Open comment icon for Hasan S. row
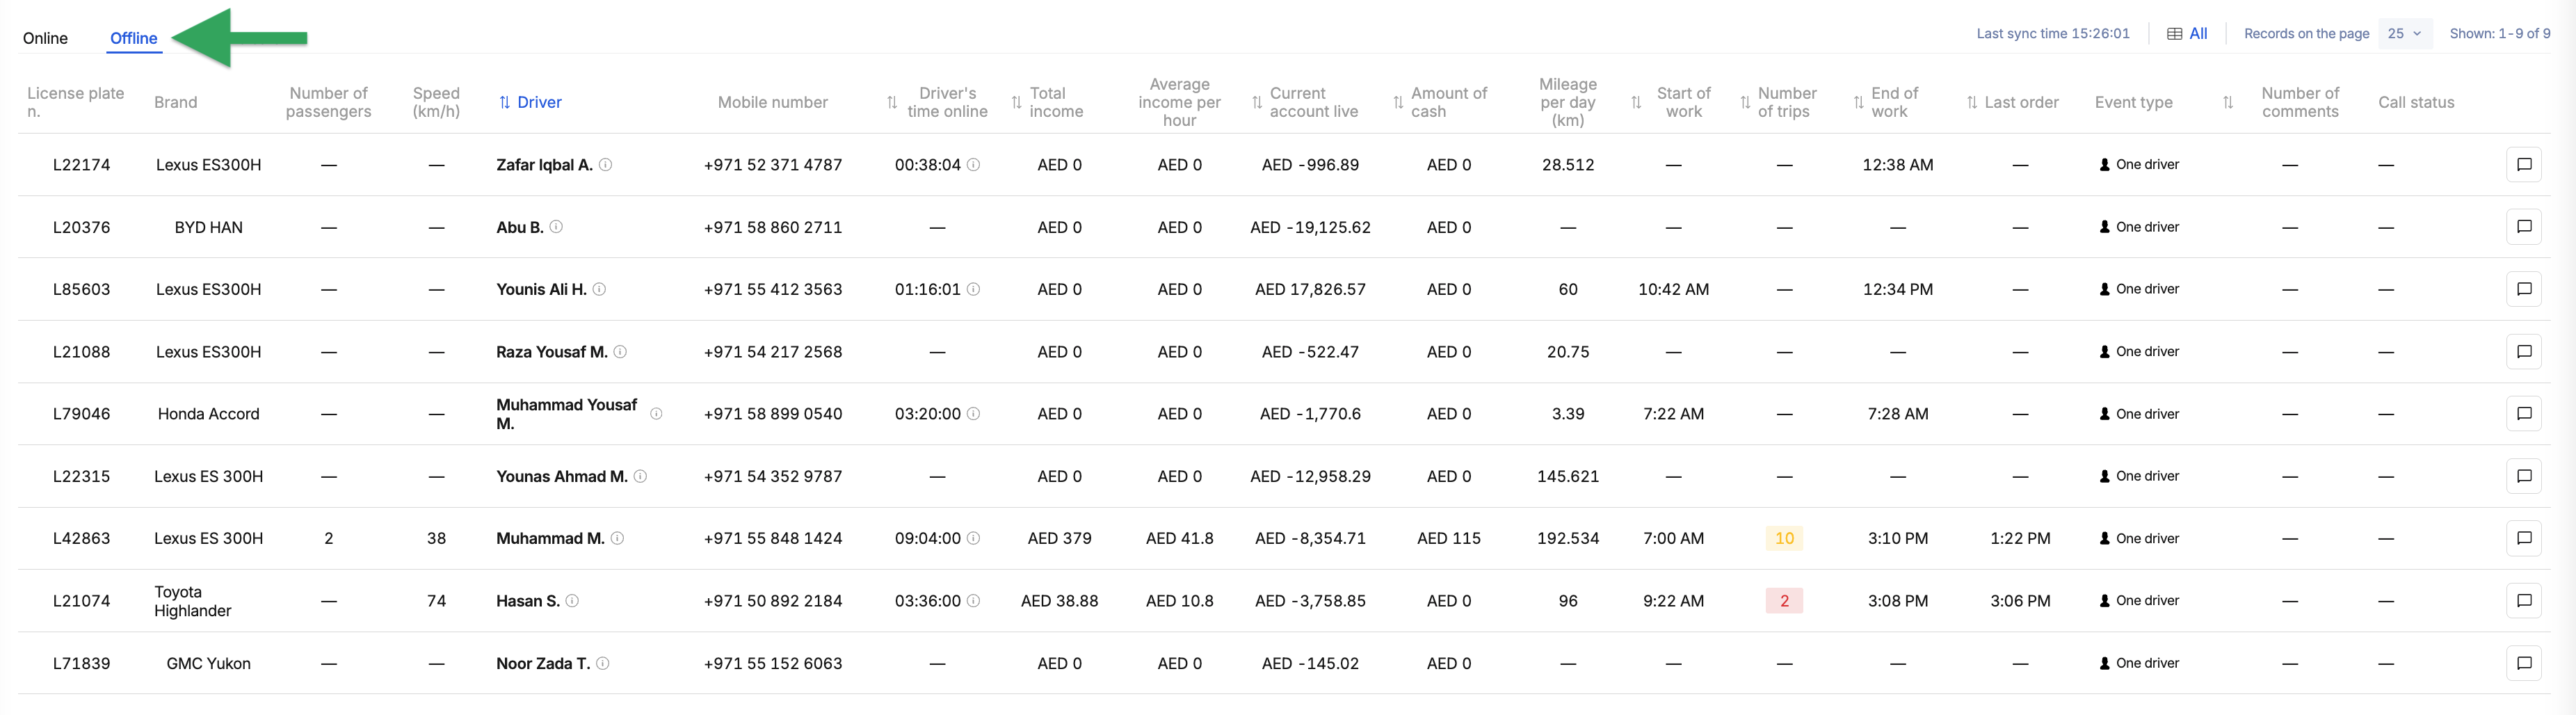Image resolution: width=2576 pixels, height=715 pixels. click(x=2523, y=601)
